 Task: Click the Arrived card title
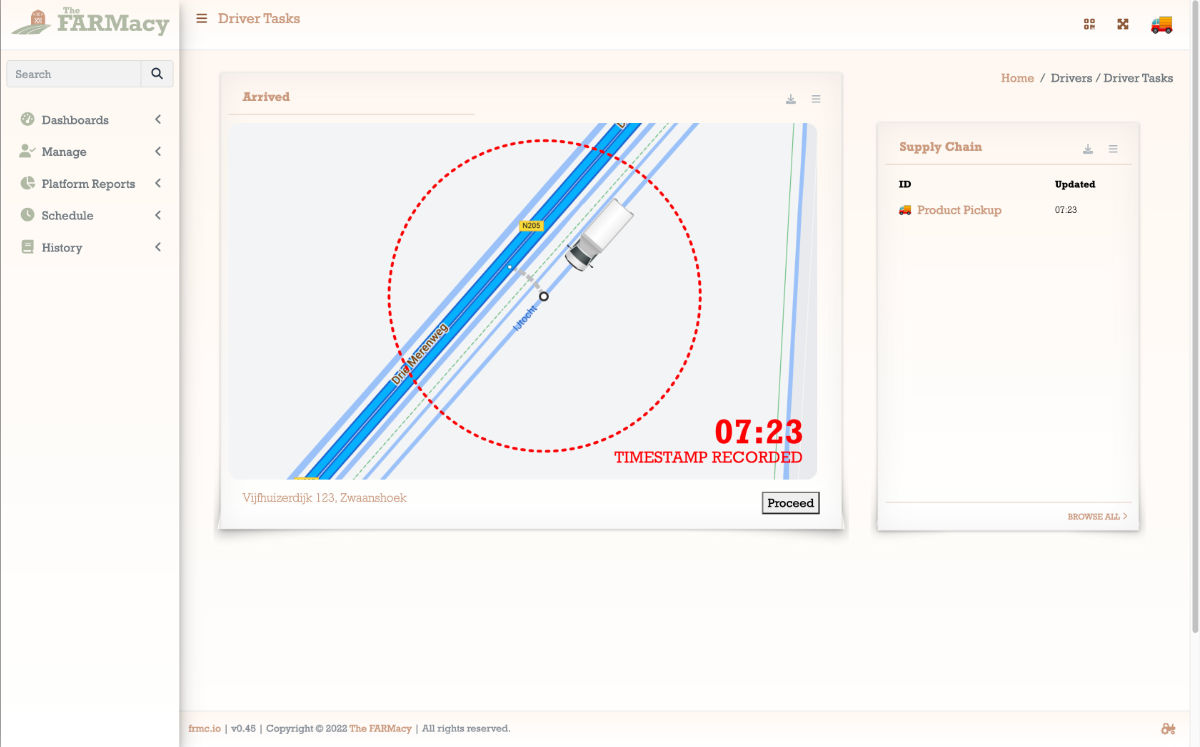pos(266,97)
